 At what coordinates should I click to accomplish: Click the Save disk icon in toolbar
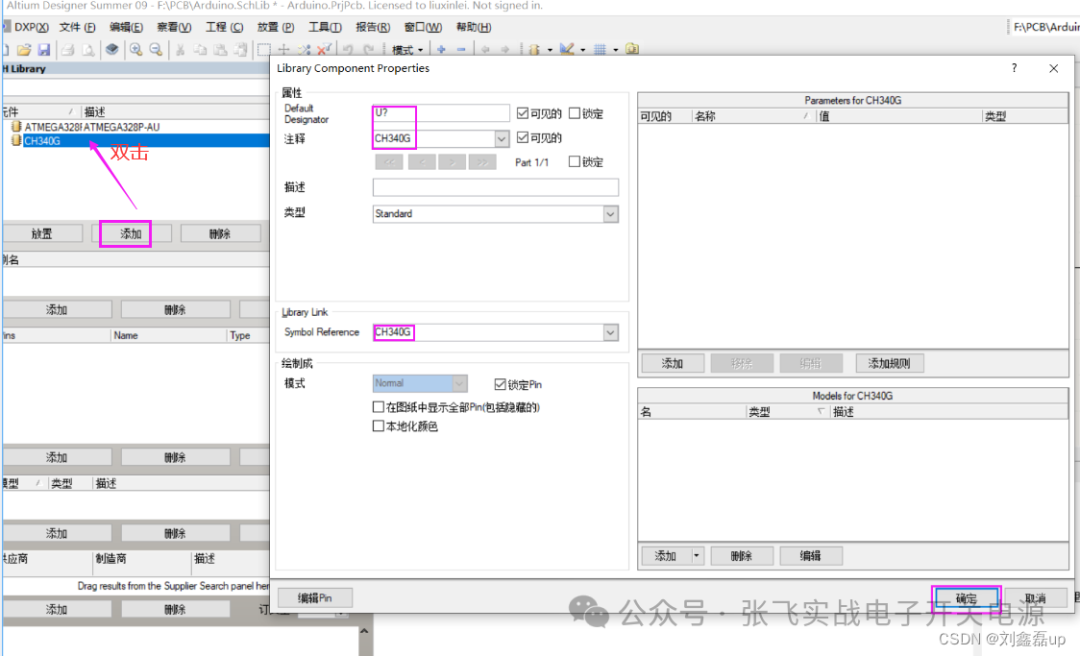44,49
